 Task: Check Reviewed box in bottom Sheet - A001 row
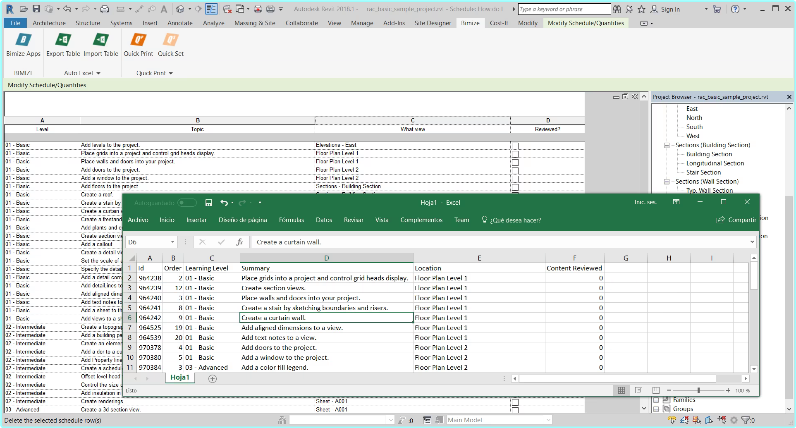(x=515, y=410)
